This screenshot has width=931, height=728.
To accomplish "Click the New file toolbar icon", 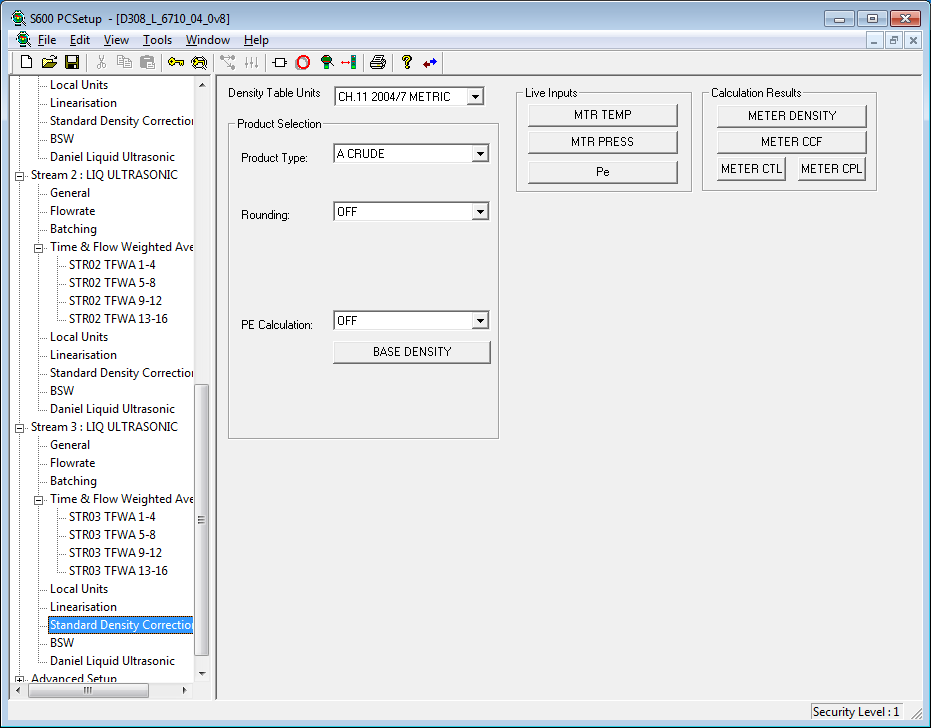I will point(27,62).
